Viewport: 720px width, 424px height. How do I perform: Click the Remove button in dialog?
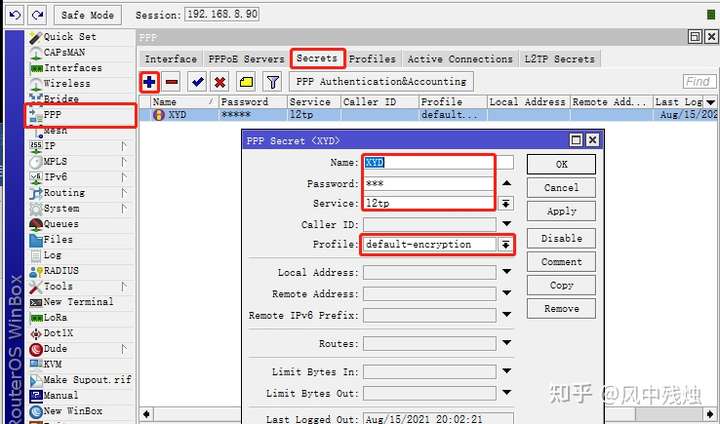click(x=561, y=309)
